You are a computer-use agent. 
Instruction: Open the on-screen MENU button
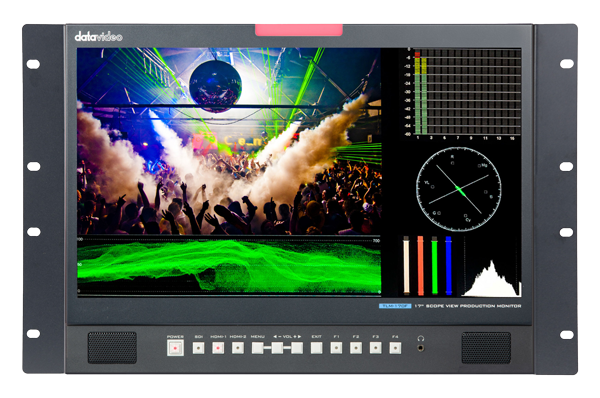click(x=258, y=348)
